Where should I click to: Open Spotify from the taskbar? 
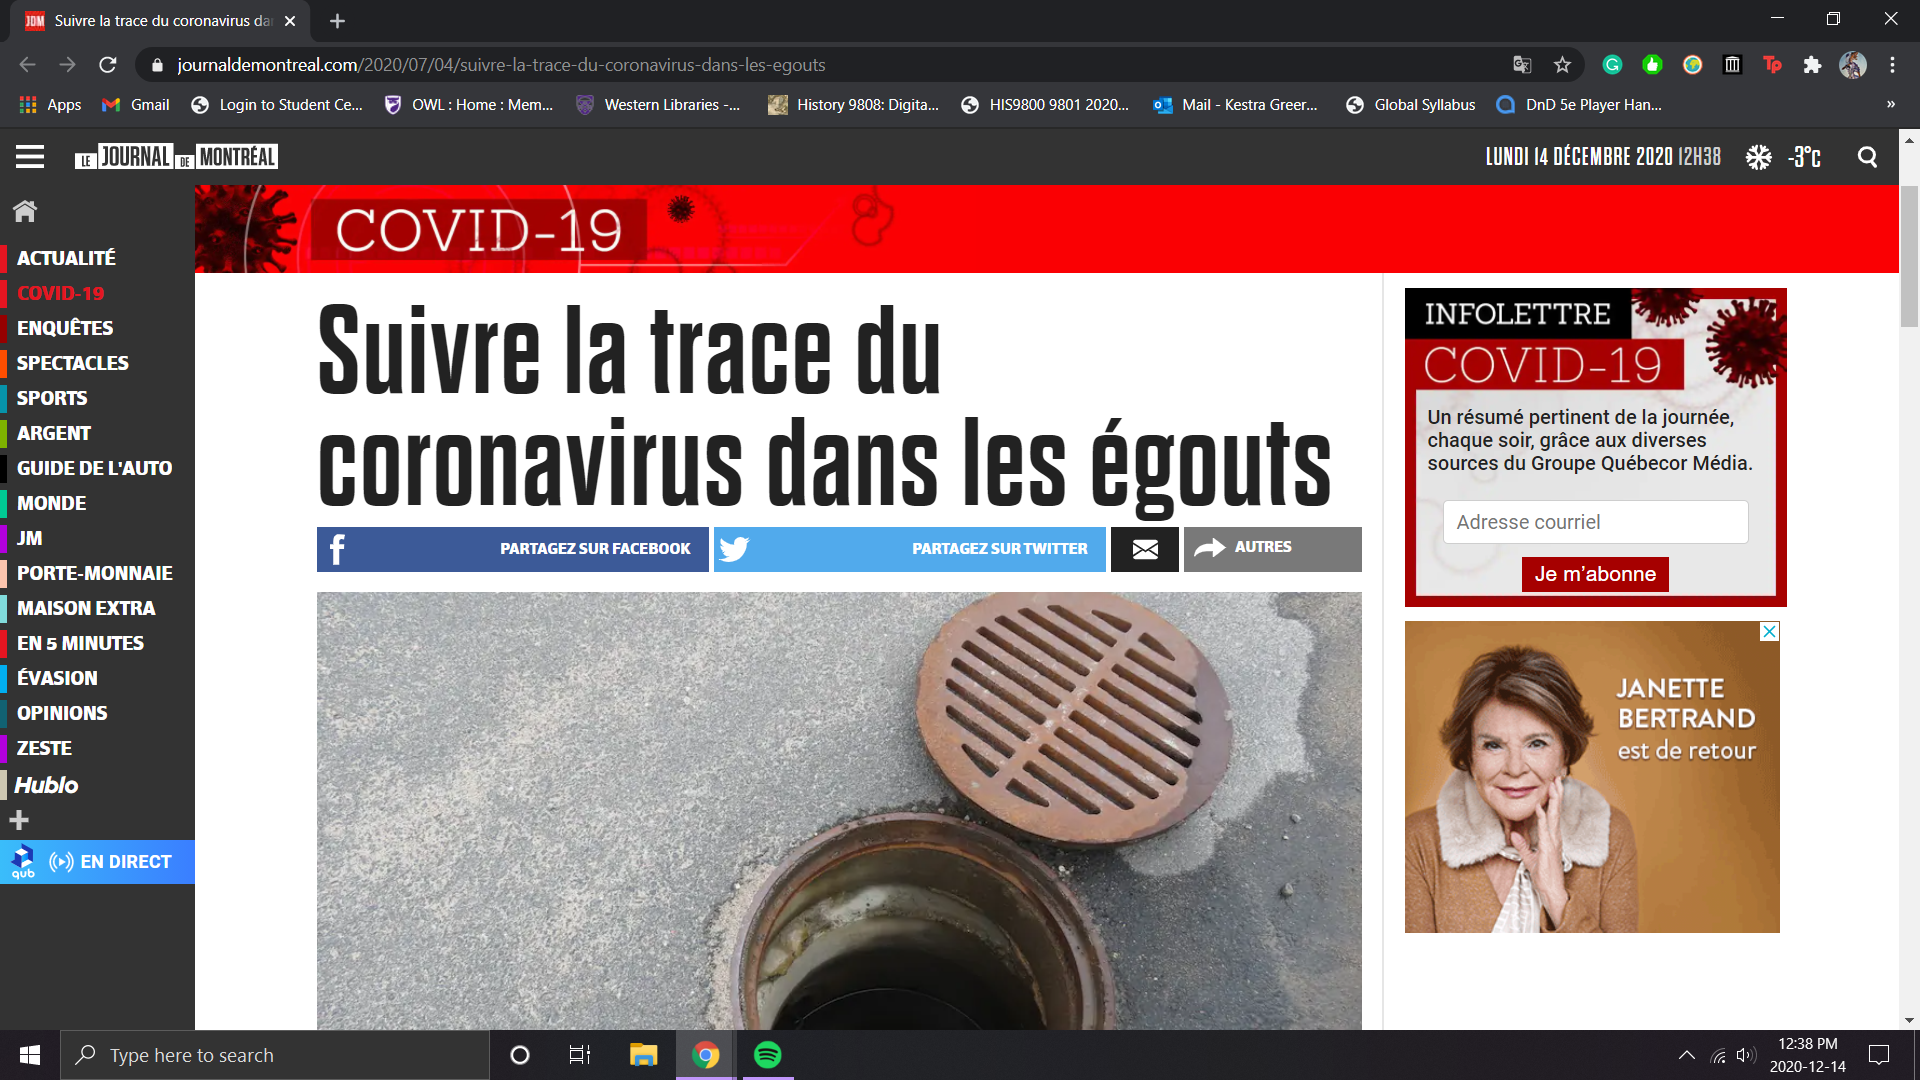pyautogui.click(x=767, y=1055)
